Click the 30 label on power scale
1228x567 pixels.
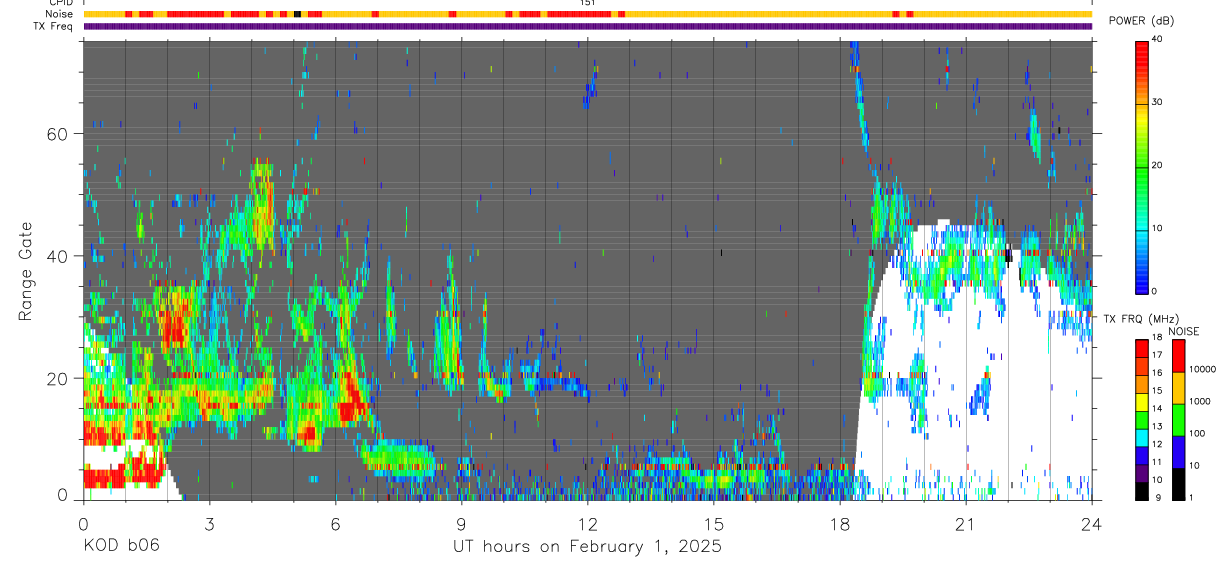click(x=1157, y=102)
